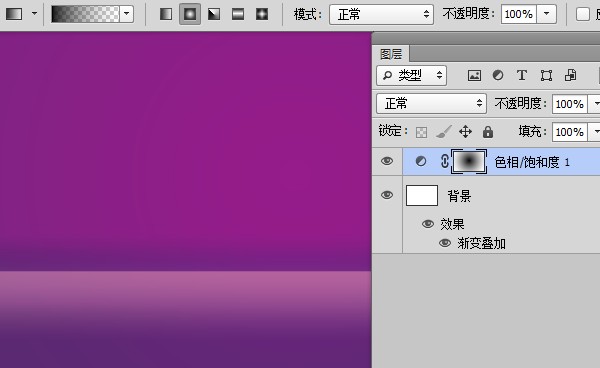Choose the Linear gradient style
Viewport: 600px width, 368px height.
(166, 14)
